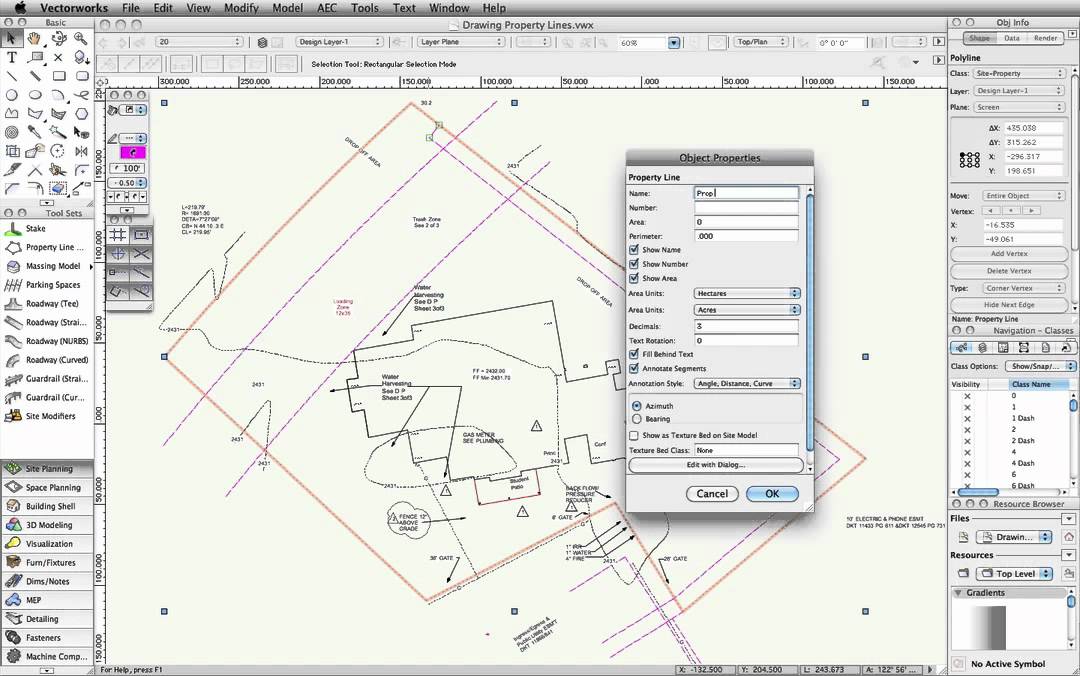Click Add Vertex in Obj Info
Viewport: 1080px width, 676px height.
1008,253
